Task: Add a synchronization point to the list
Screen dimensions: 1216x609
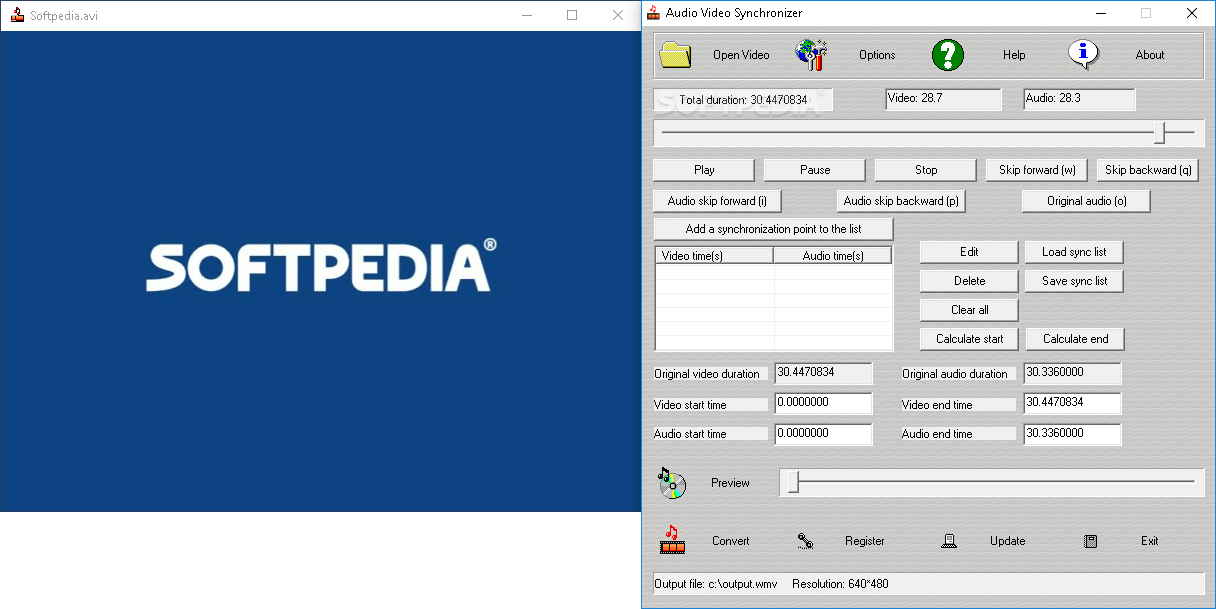Action: 773,228
